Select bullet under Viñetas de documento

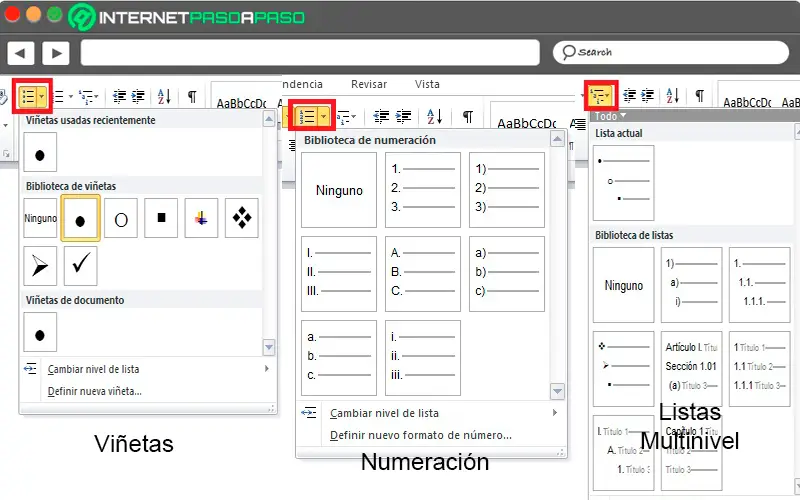[x=40, y=333]
